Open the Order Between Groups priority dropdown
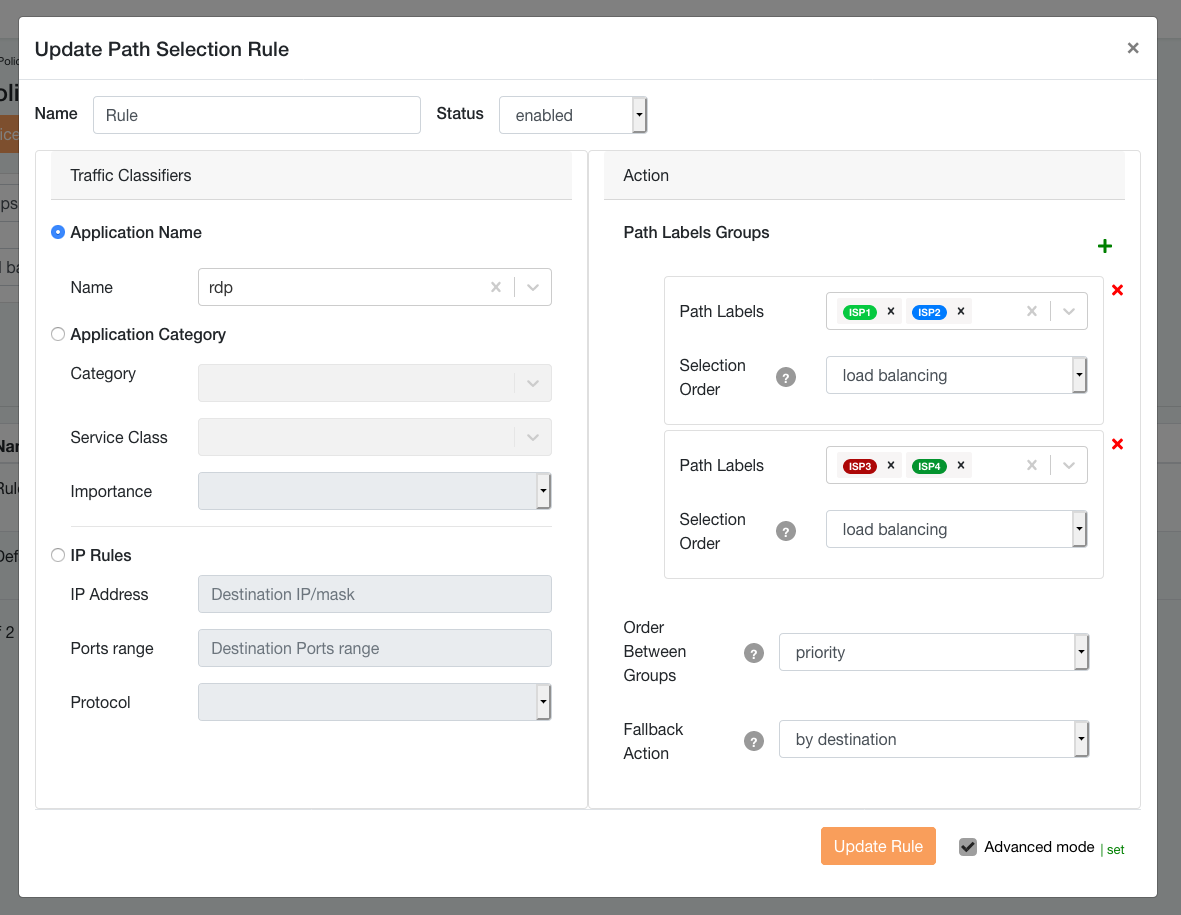Viewport: 1181px width, 915px height. point(933,652)
